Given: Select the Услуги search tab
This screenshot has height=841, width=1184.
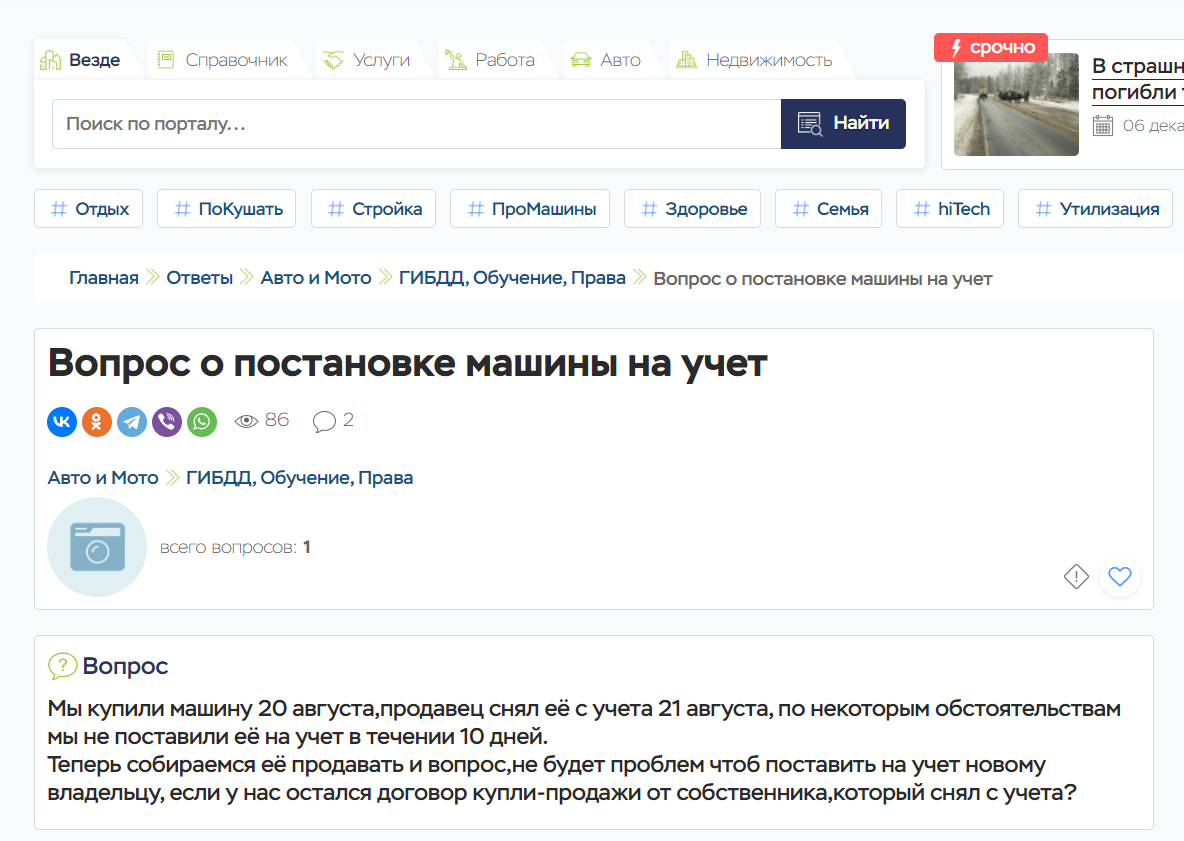Looking at the screenshot, I should point(367,60).
